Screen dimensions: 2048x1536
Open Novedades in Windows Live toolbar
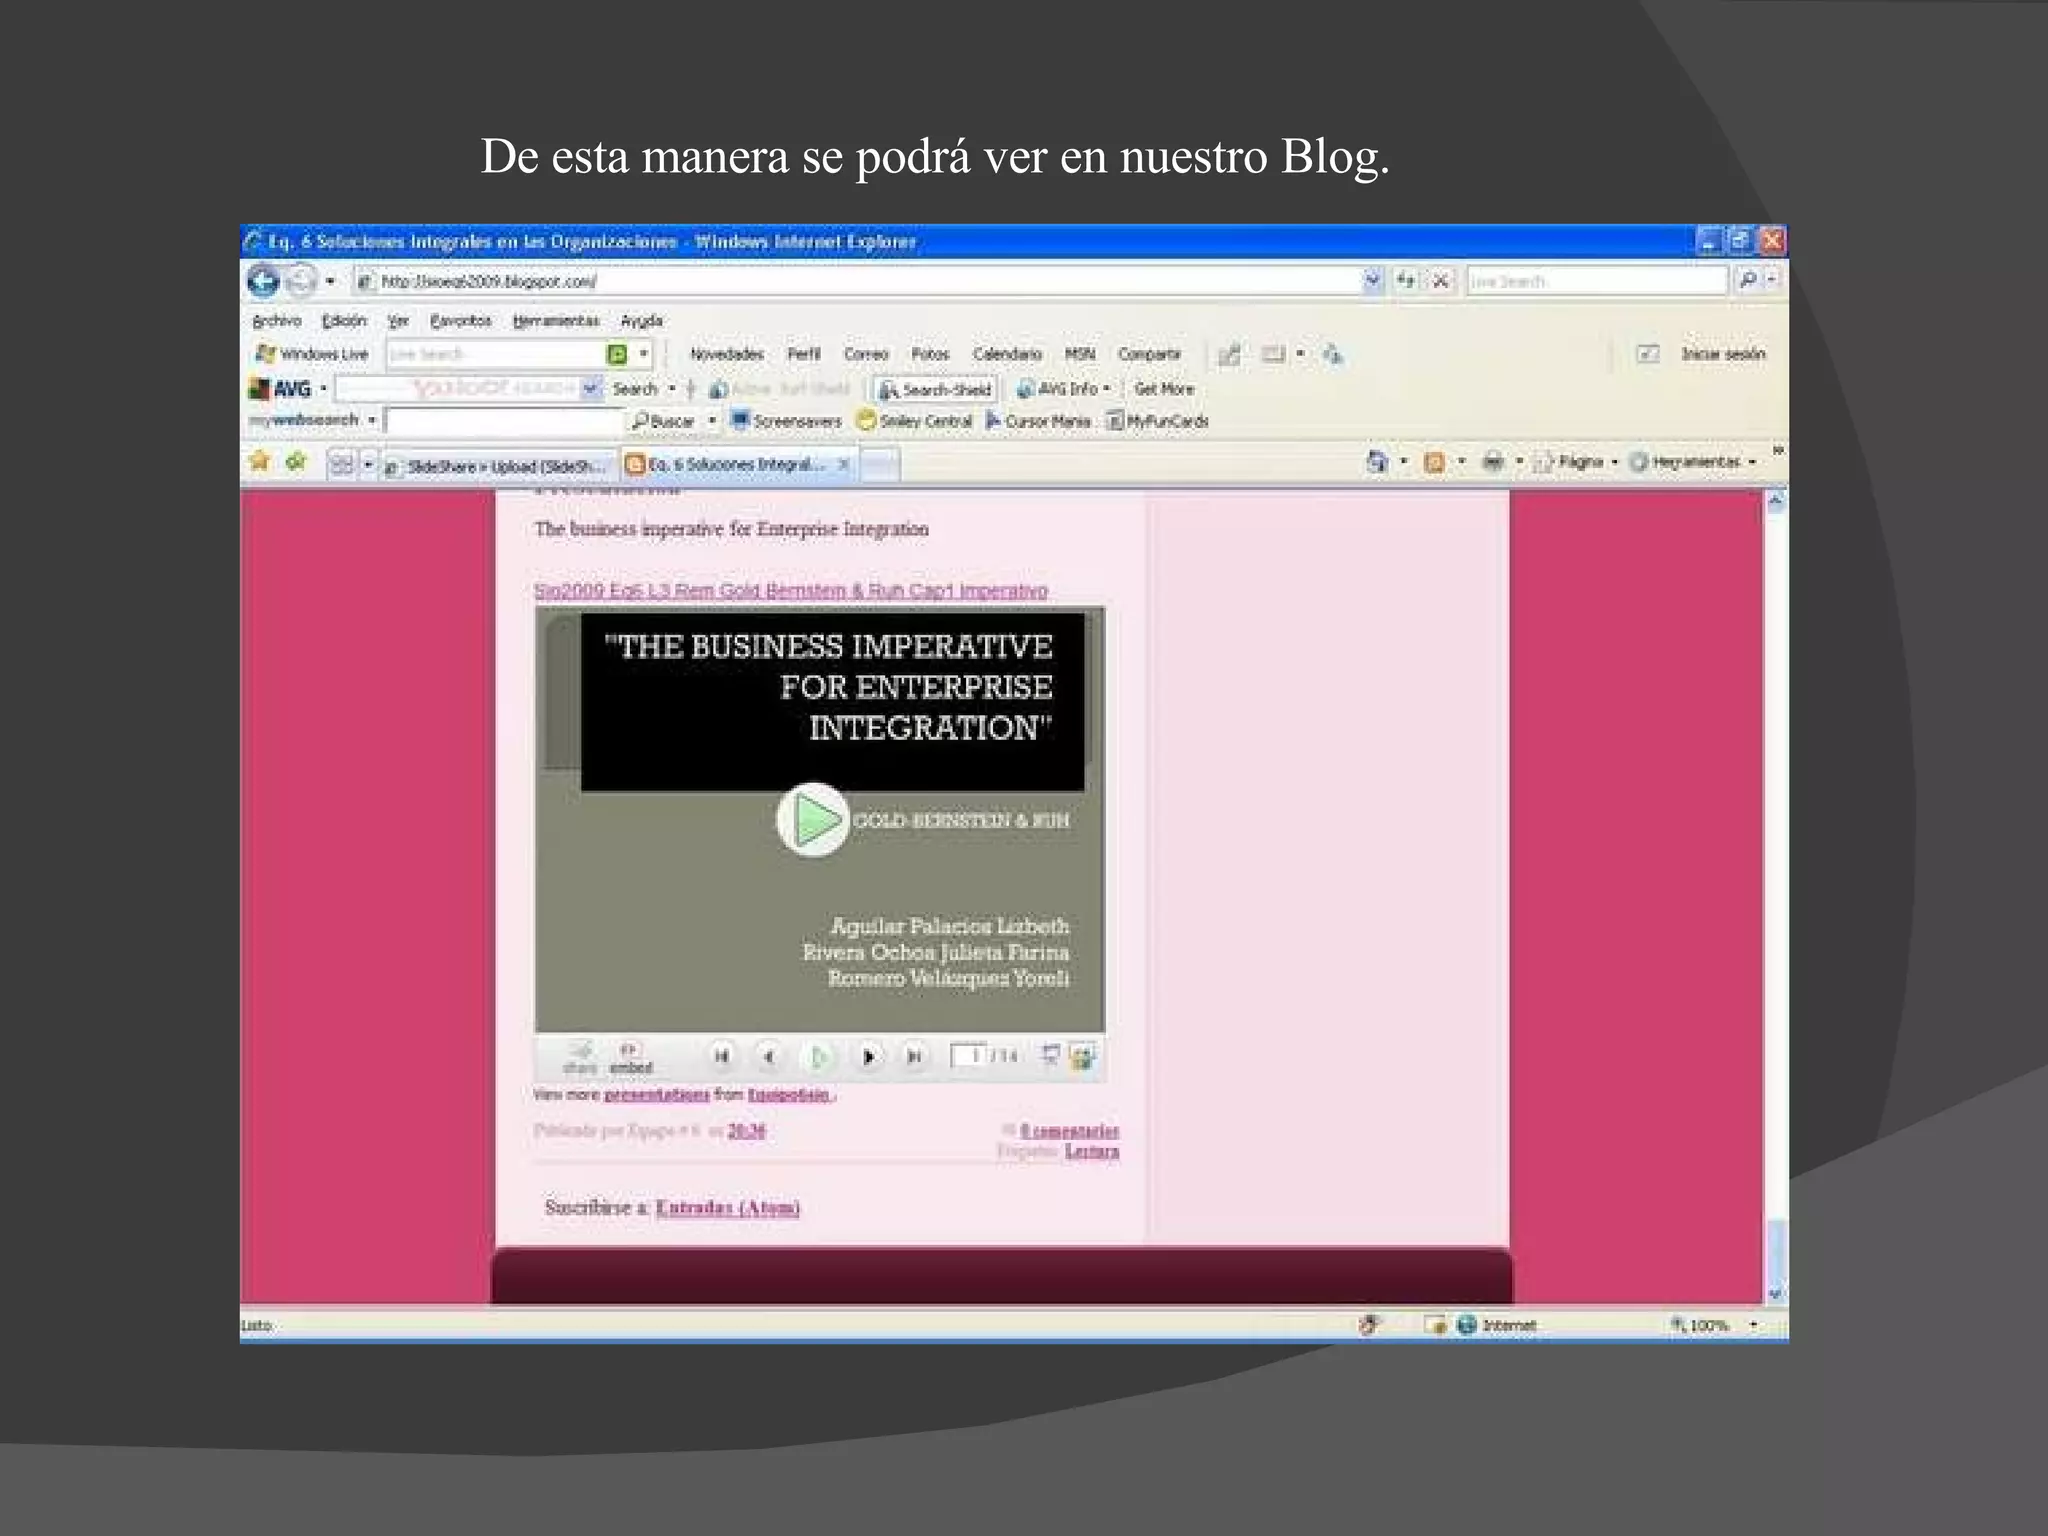727,354
